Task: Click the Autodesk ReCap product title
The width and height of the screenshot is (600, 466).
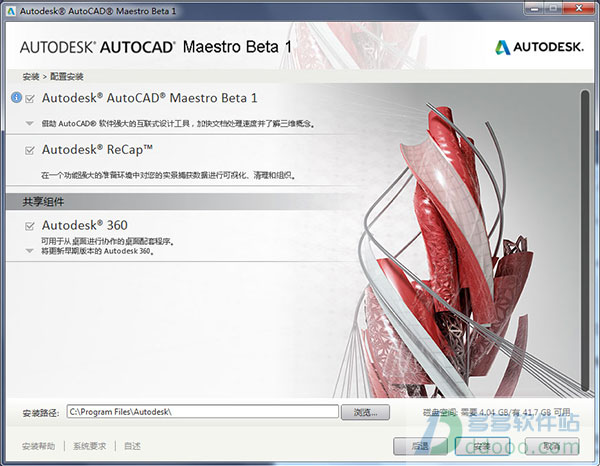Action: (98, 150)
